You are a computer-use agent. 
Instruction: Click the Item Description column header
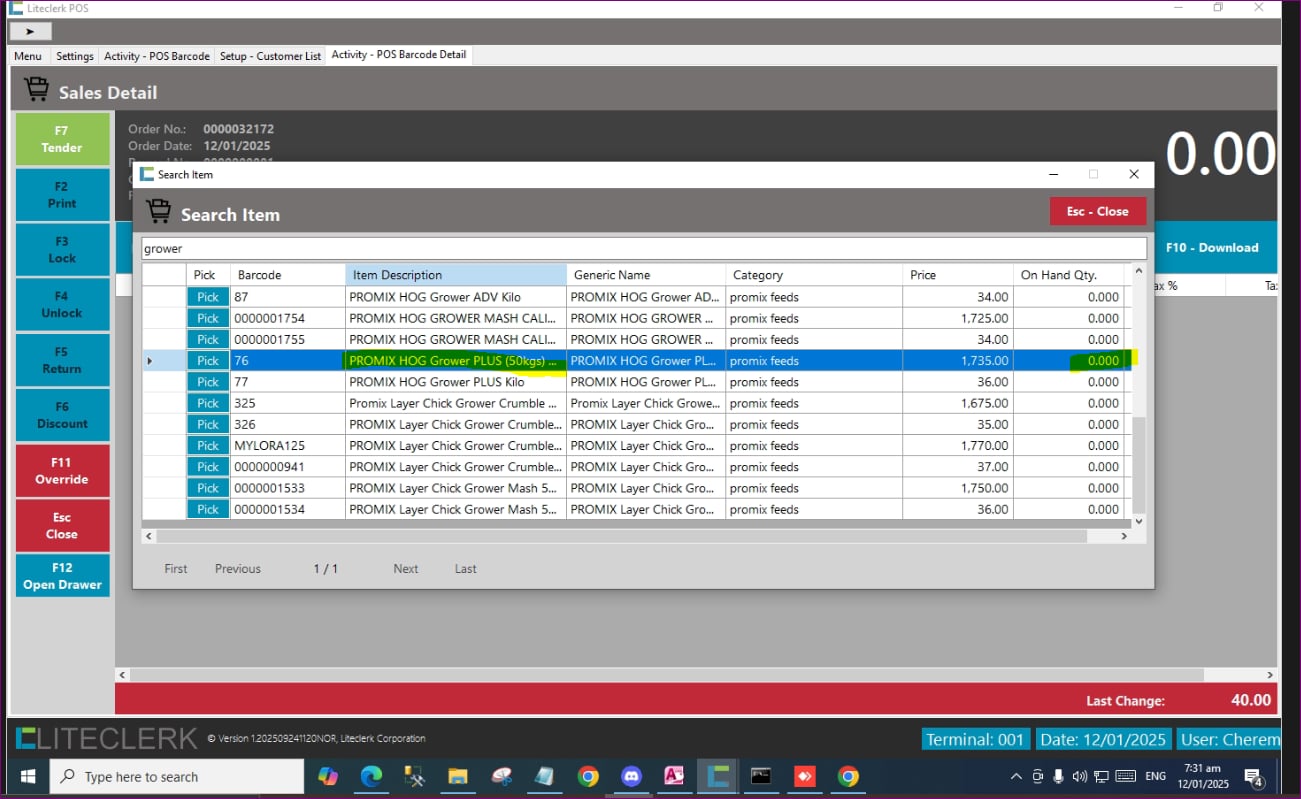(455, 275)
